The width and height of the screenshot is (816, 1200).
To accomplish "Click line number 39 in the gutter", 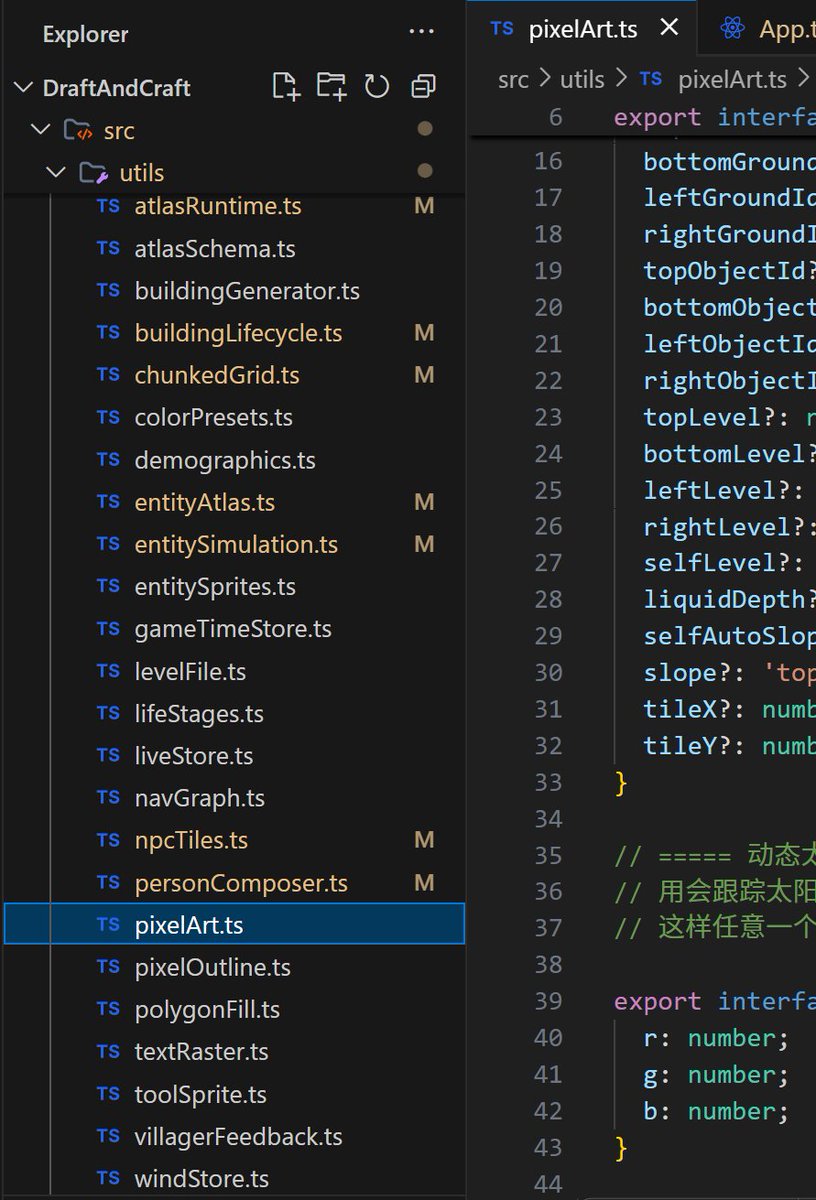I will coord(548,1000).
